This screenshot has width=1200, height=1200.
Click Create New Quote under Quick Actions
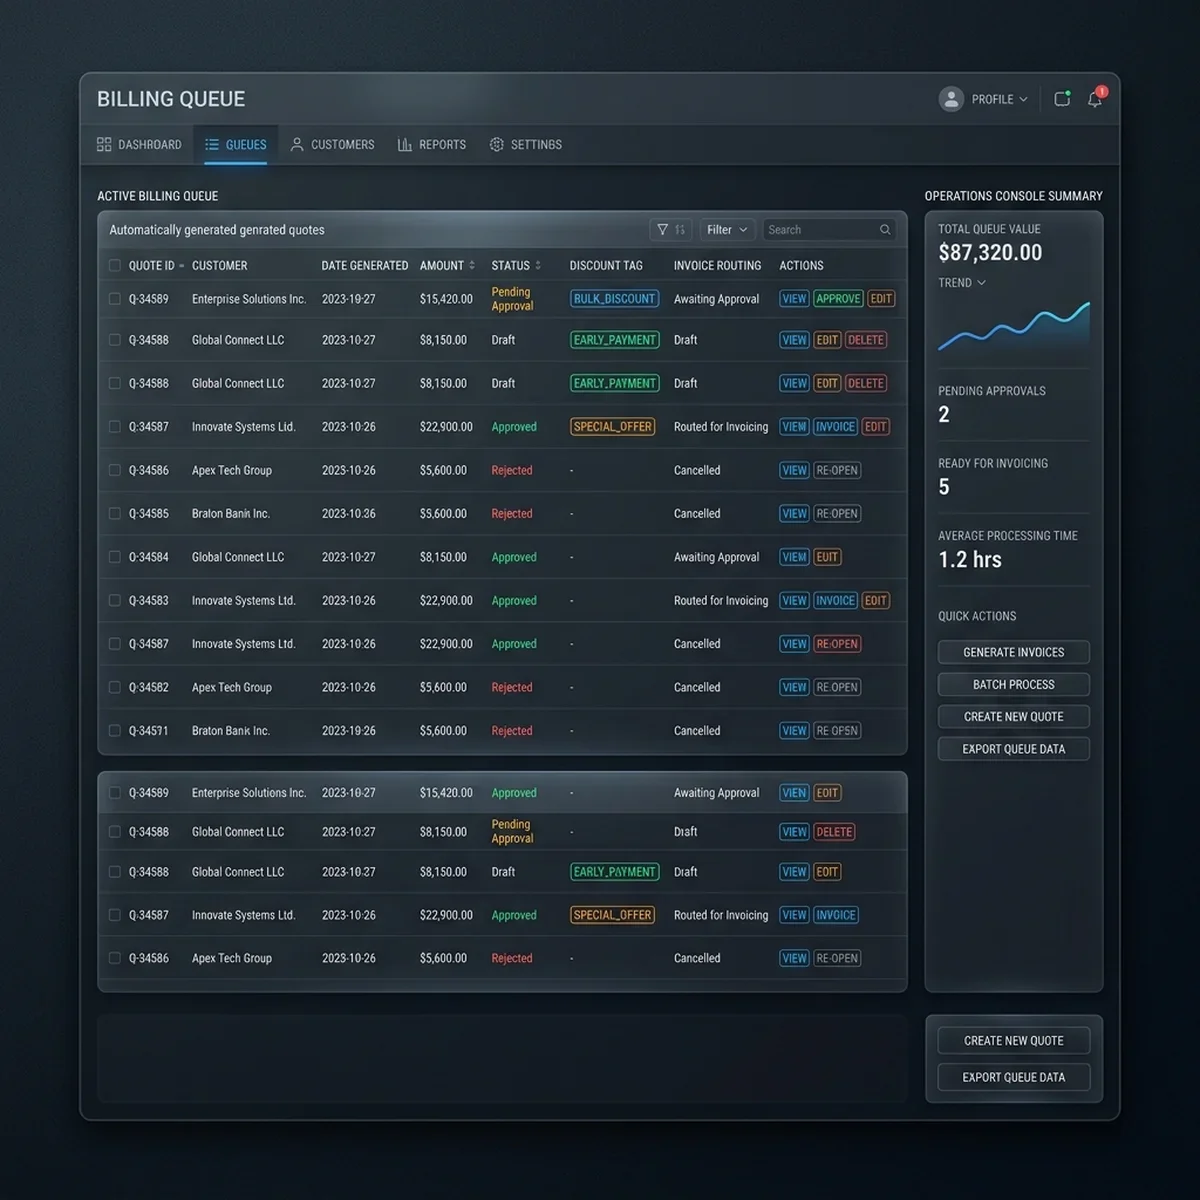[1013, 717]
